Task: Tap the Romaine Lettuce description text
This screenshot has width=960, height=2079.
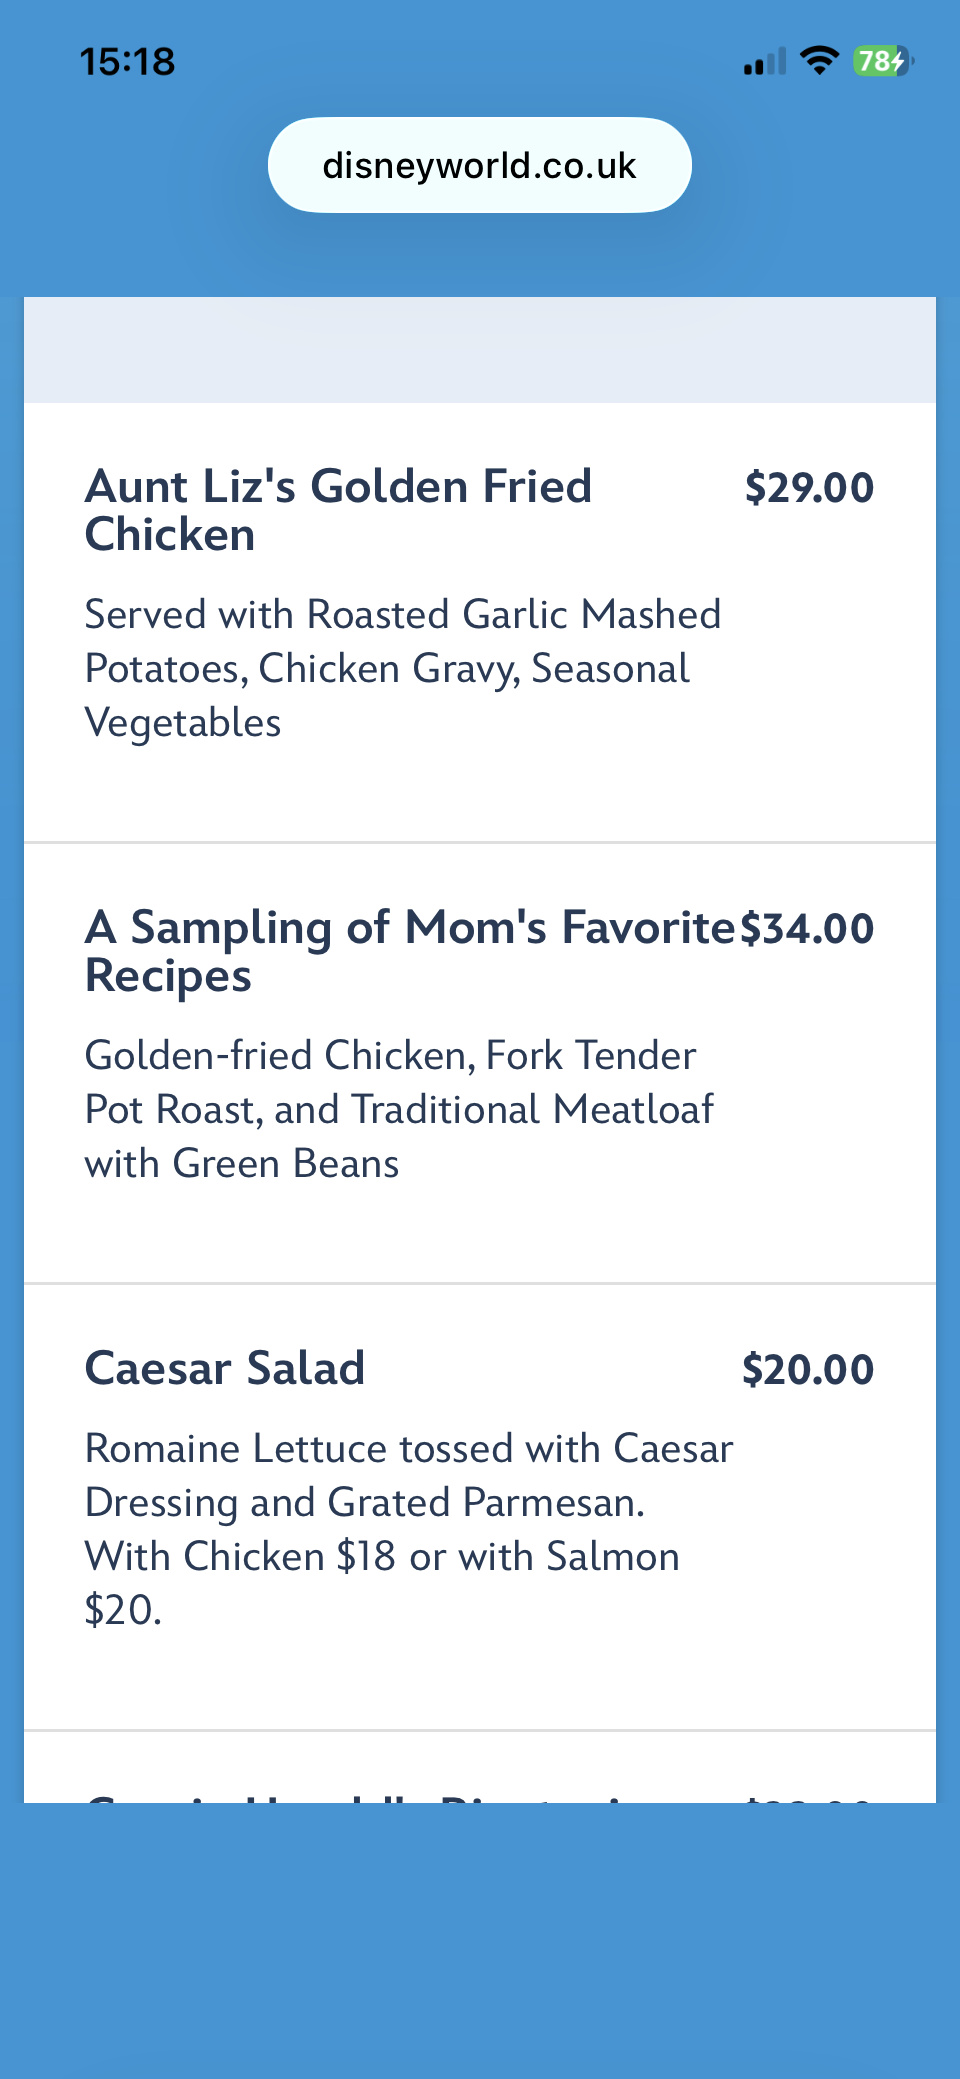Action: pyautogui.click(x=408, y=1449)
